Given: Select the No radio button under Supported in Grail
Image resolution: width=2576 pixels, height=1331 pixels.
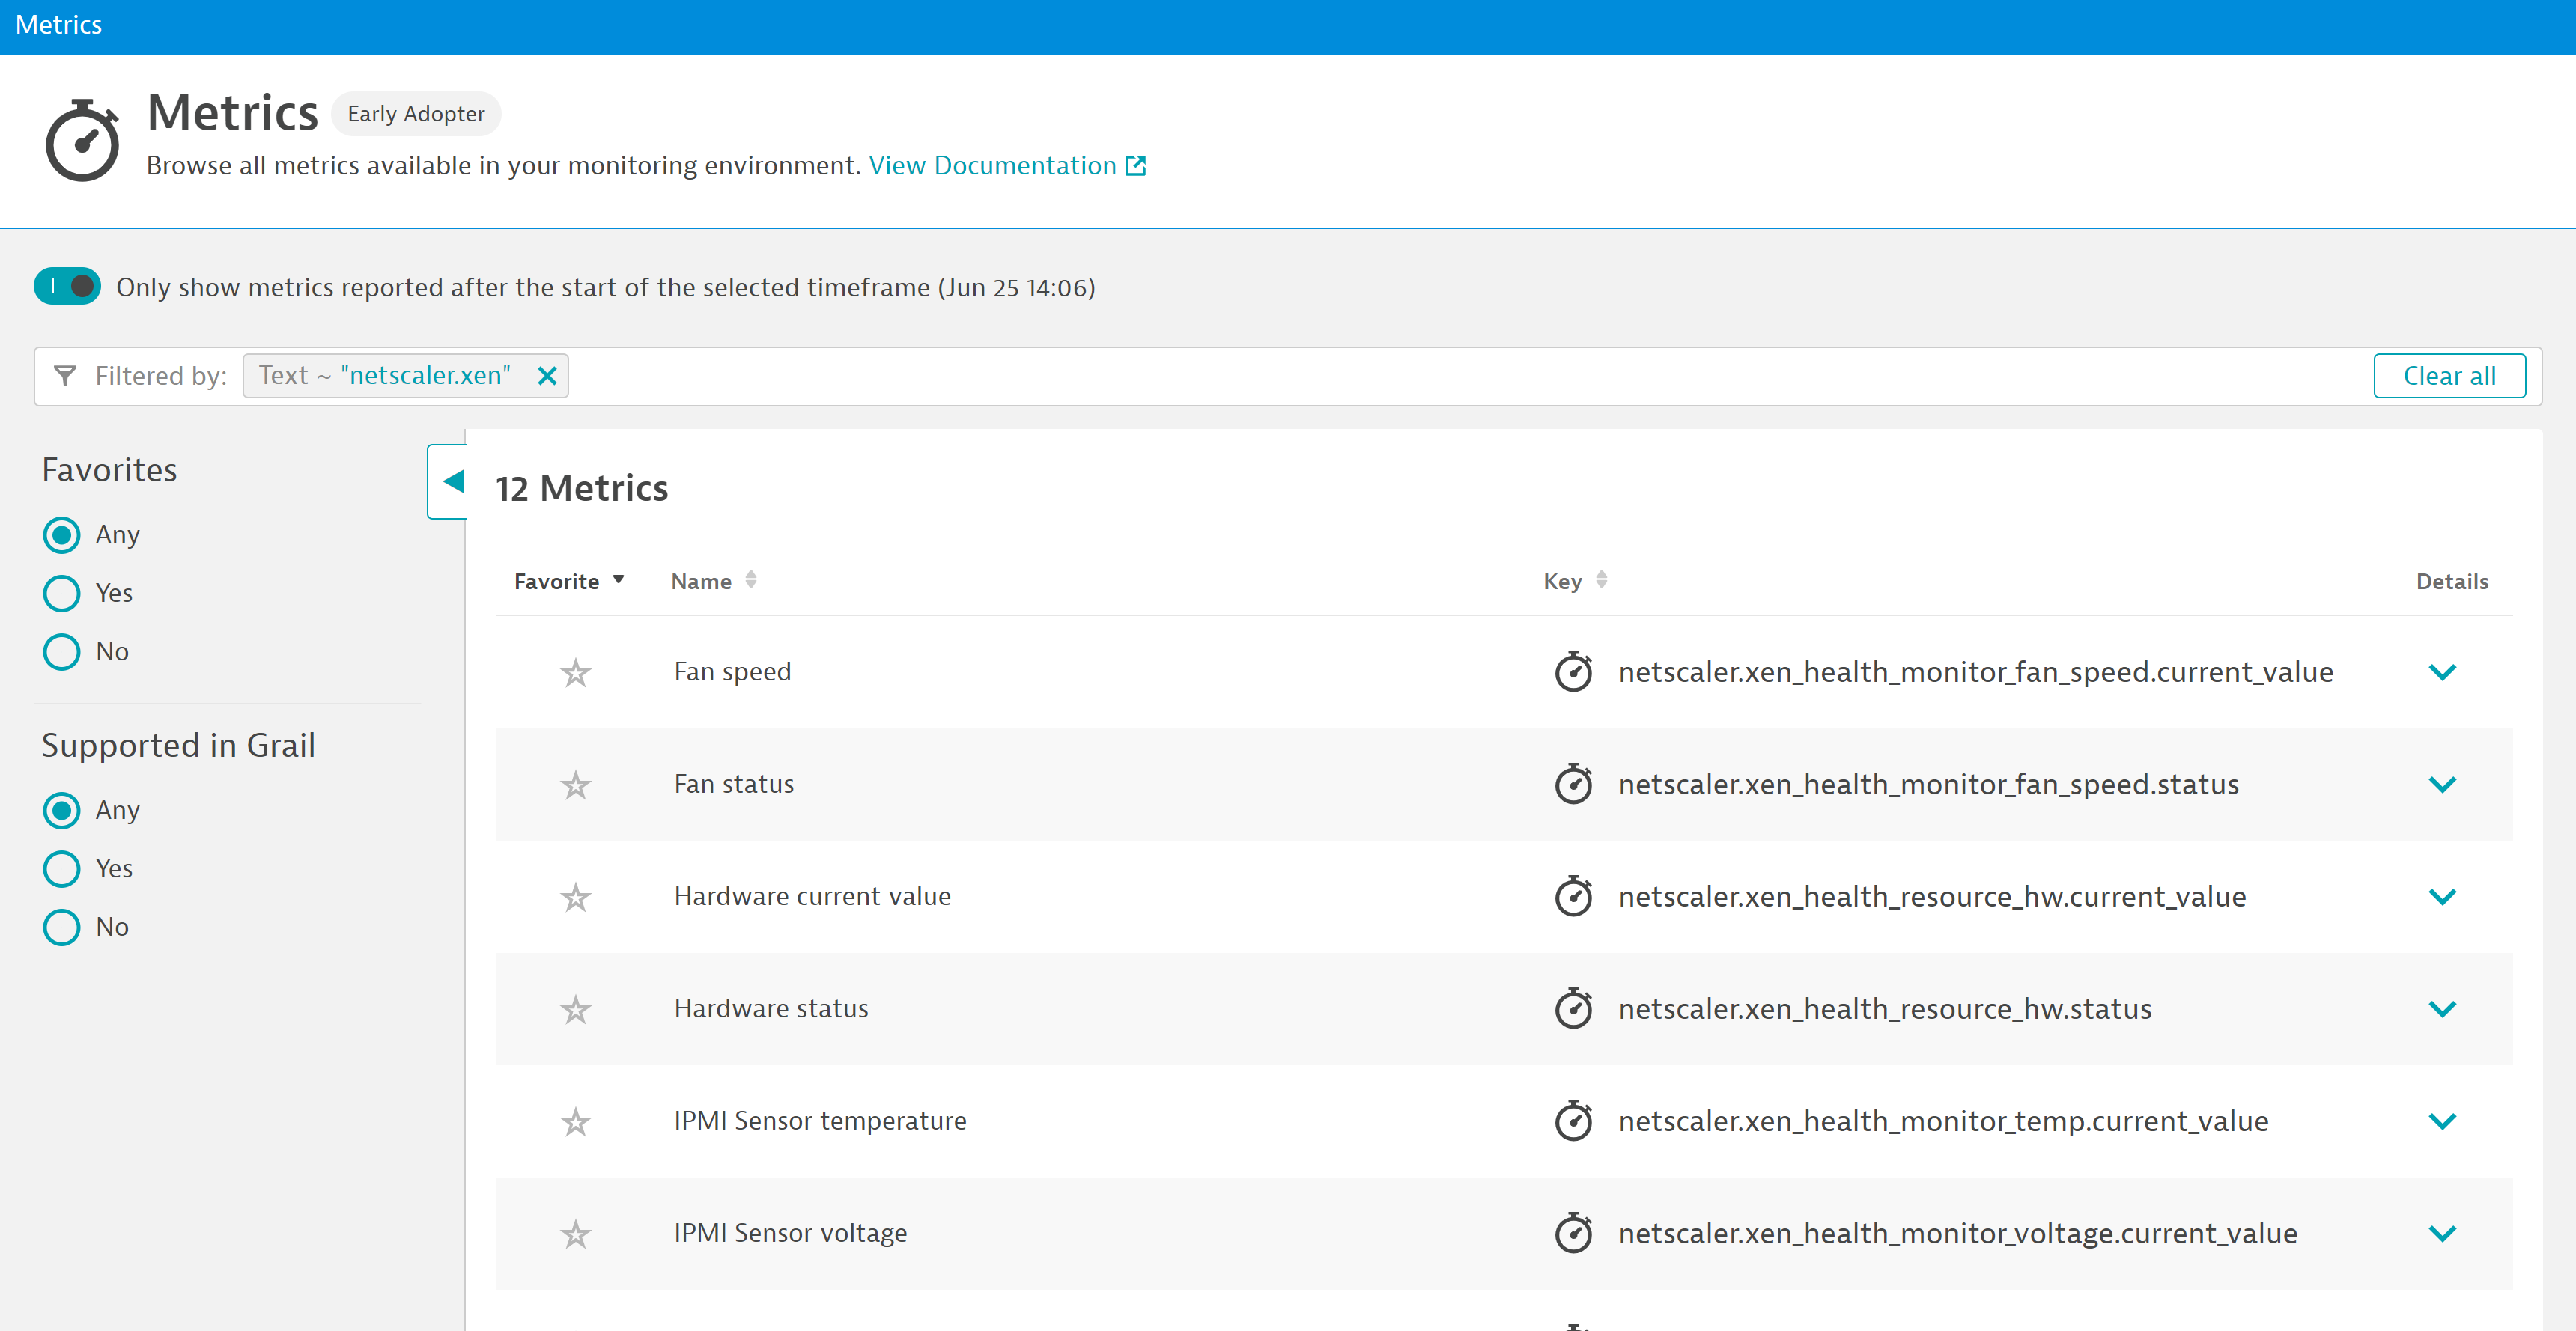Looking at the screenshot, I should click(63, 927).
